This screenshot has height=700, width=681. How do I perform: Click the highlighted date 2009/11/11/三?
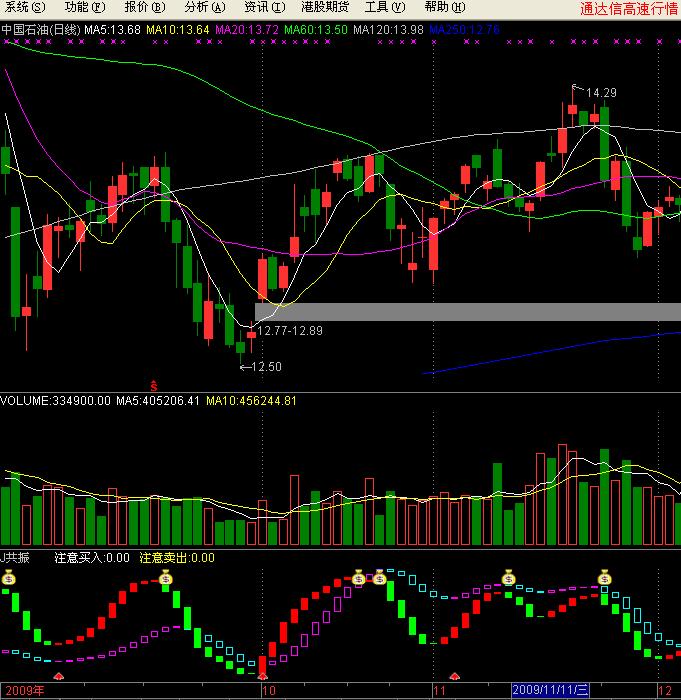click(550, 690)
